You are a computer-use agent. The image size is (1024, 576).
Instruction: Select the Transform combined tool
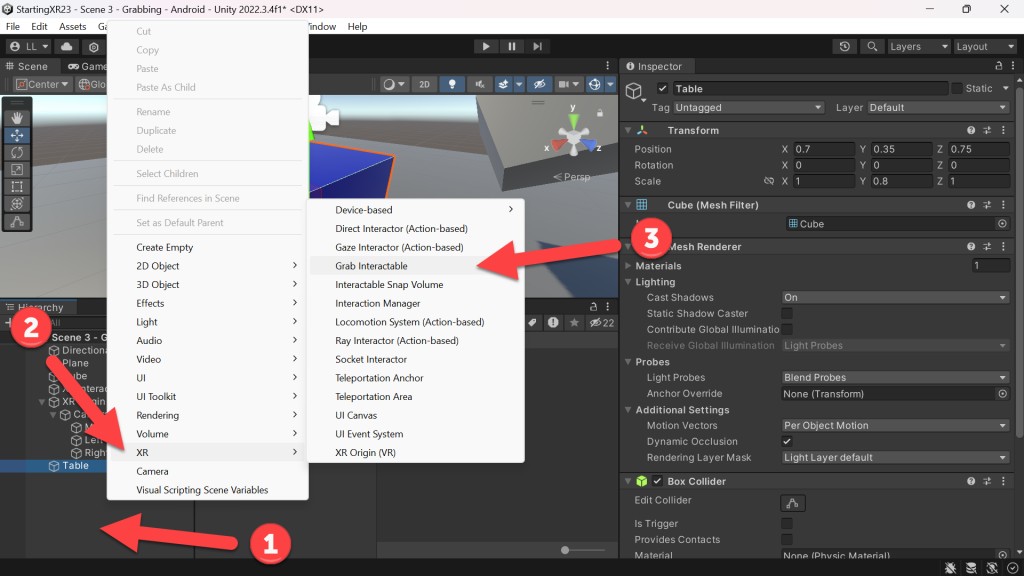[17, 204]
